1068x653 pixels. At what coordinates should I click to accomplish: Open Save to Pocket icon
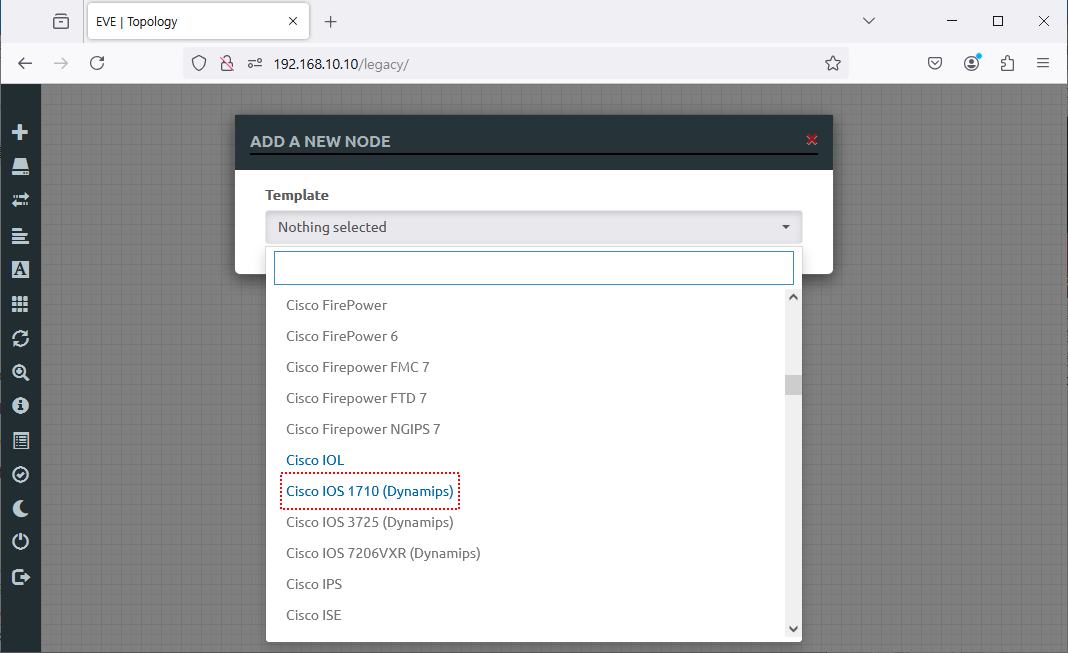(x=935, y=63)
